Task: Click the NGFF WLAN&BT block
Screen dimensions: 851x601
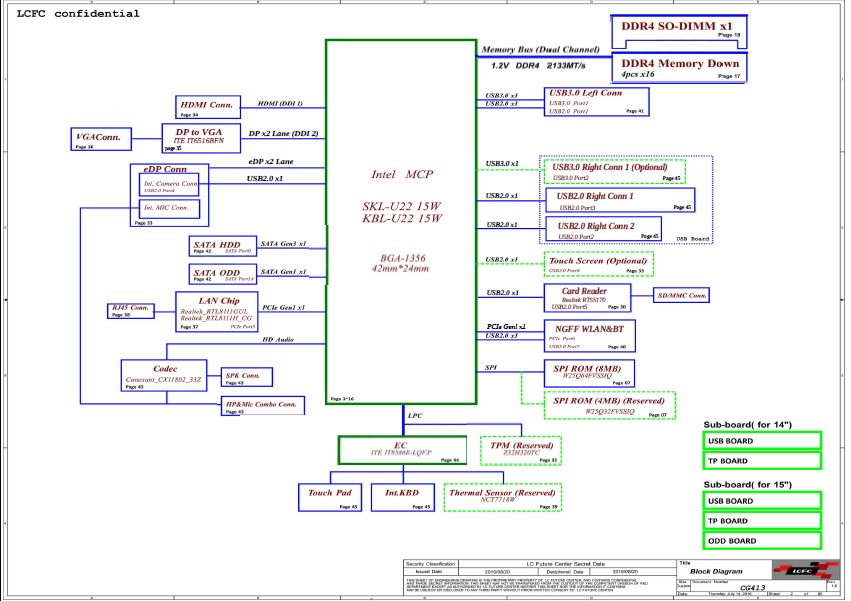Action: 589,335
